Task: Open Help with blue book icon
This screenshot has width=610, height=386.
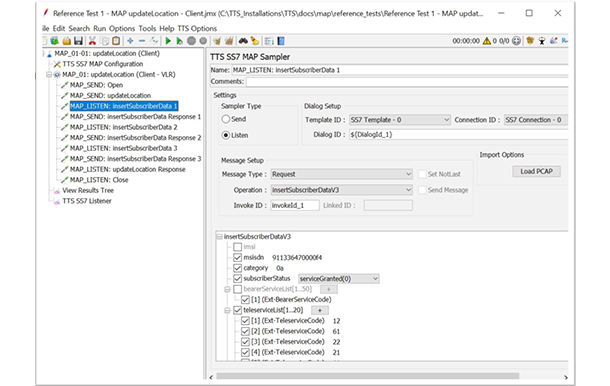Action: [281, 41]
